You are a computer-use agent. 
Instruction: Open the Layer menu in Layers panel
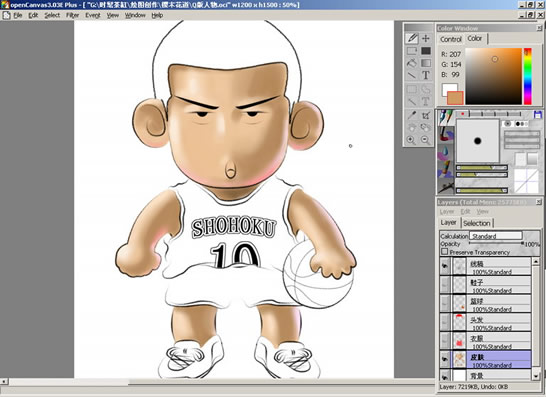coord(446,211)
